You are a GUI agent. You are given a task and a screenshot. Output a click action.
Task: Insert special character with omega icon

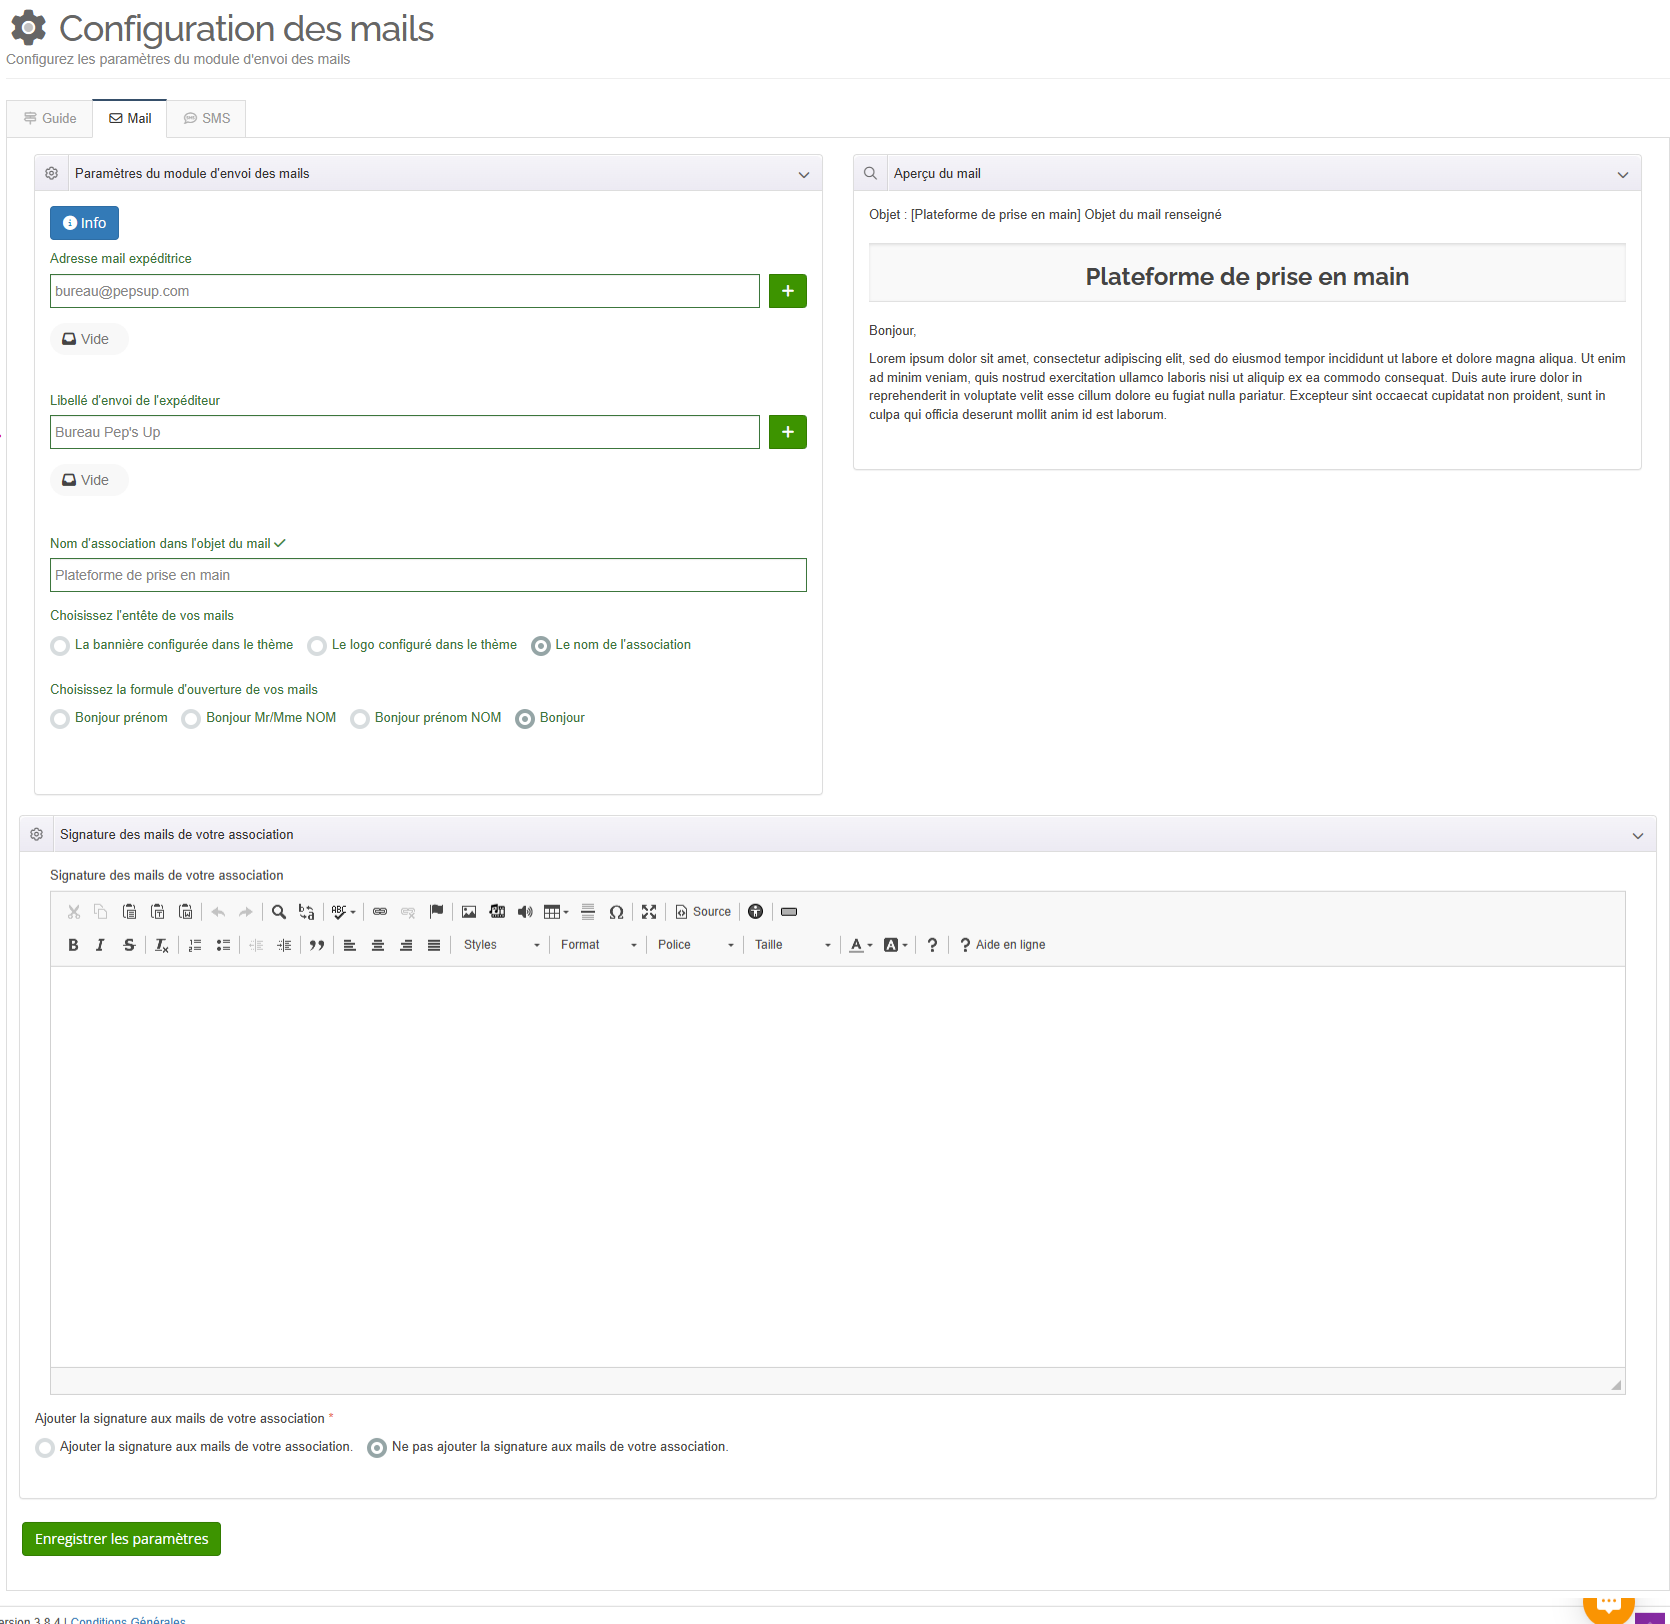(616, 912)
